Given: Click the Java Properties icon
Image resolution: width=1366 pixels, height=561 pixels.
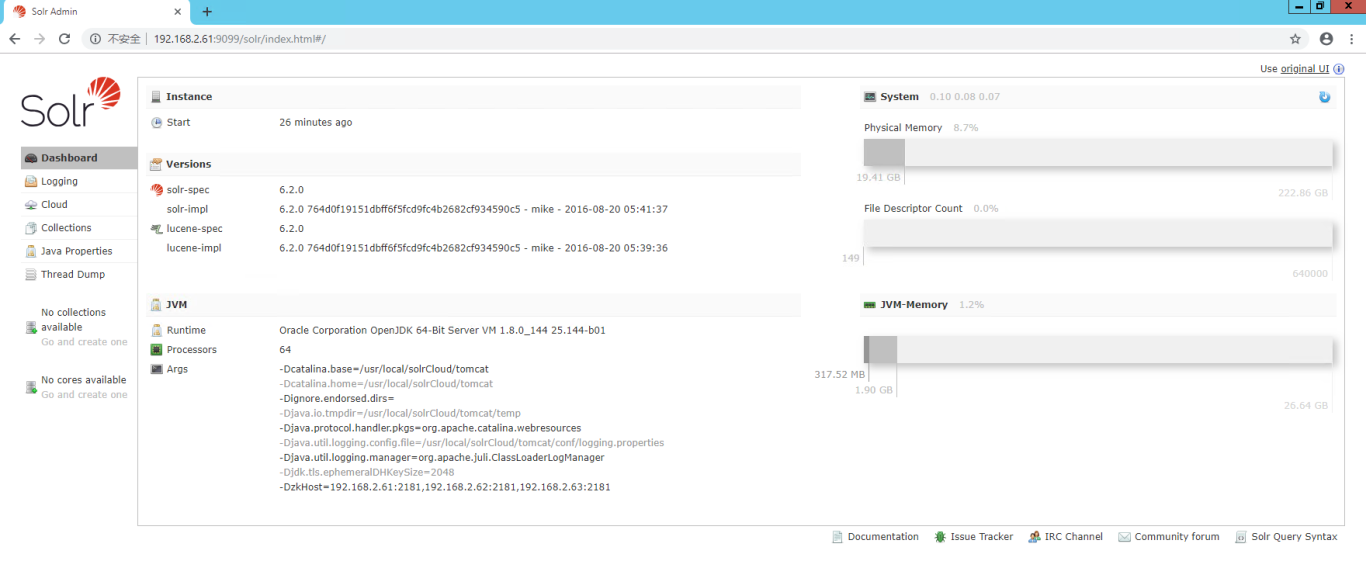Looking at the screenshot, I should (x=31, y=251).
